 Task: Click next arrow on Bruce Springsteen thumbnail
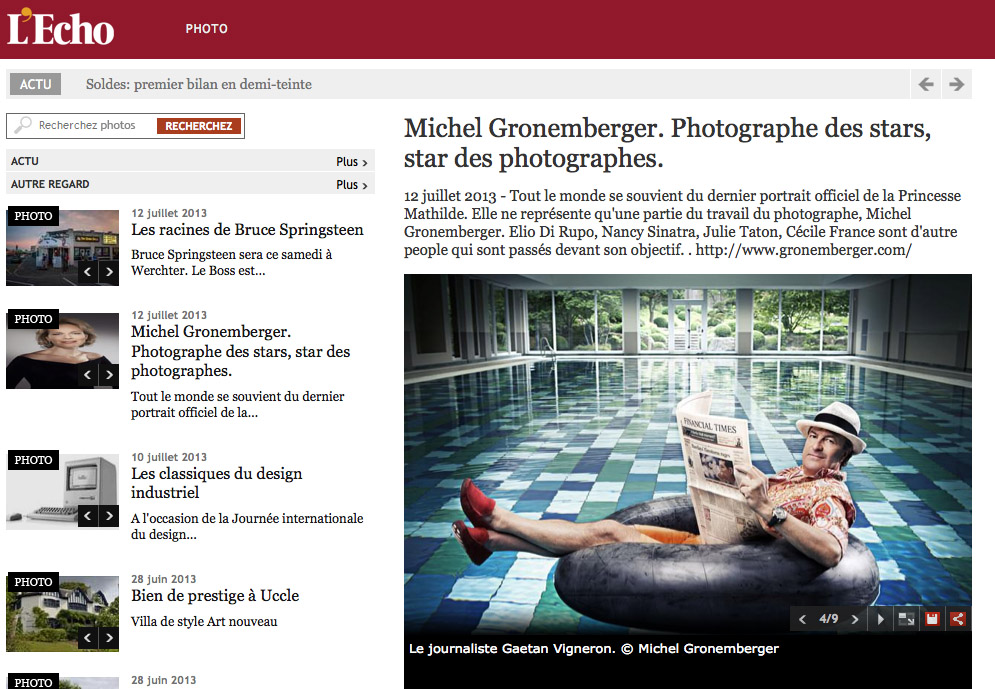tap(109, 272)
